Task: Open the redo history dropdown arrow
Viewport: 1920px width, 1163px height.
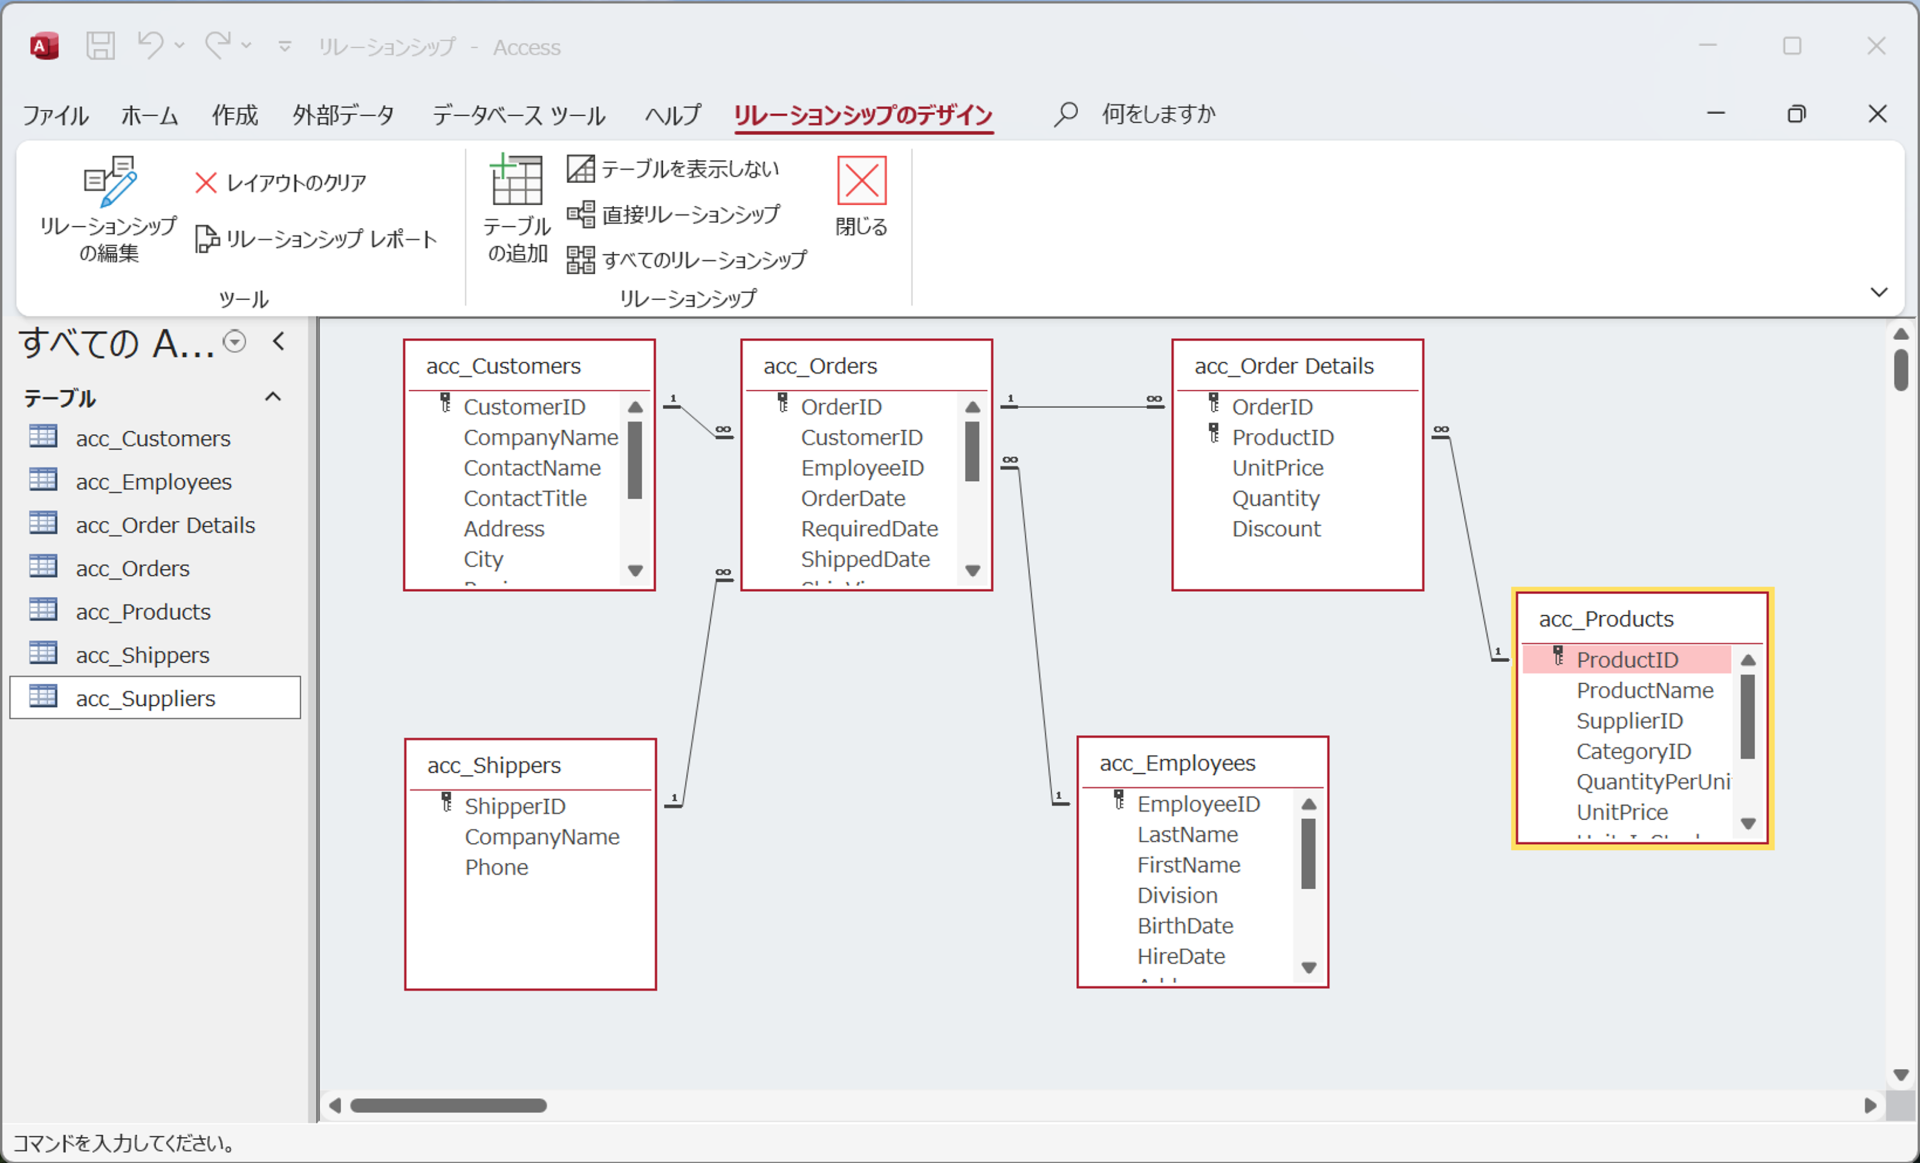Action: pos(247,46)
